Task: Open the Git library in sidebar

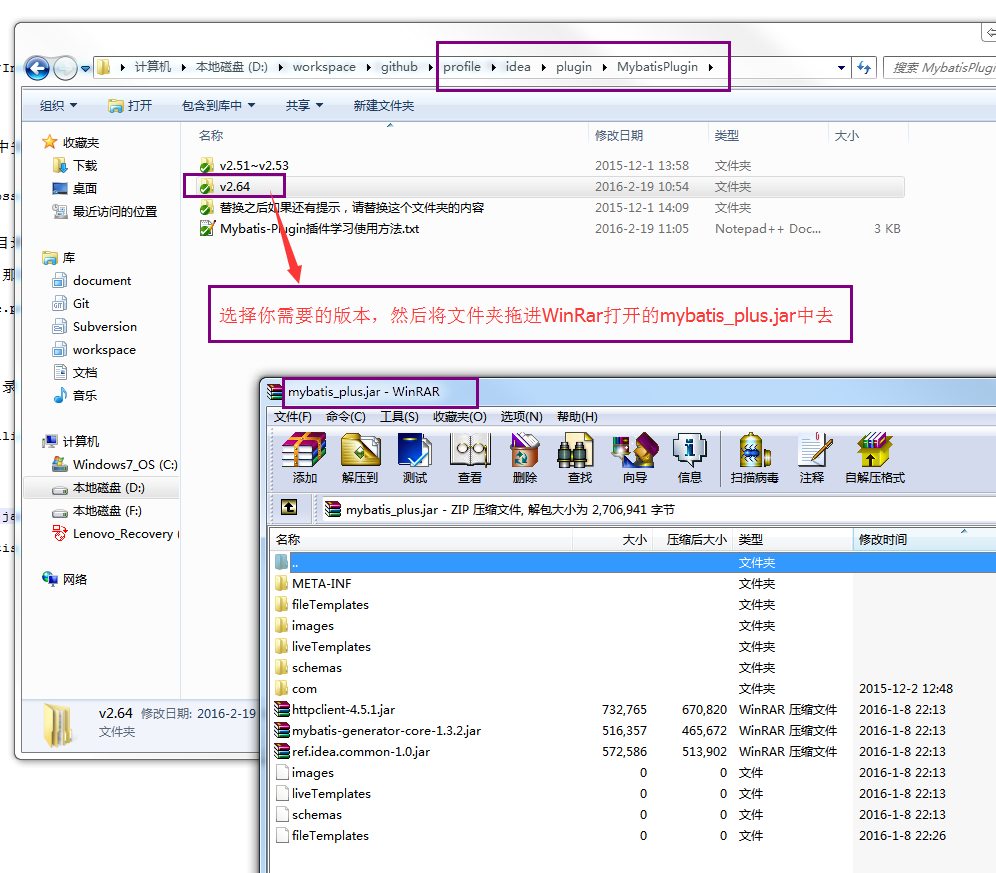Action: coord(71,304)
